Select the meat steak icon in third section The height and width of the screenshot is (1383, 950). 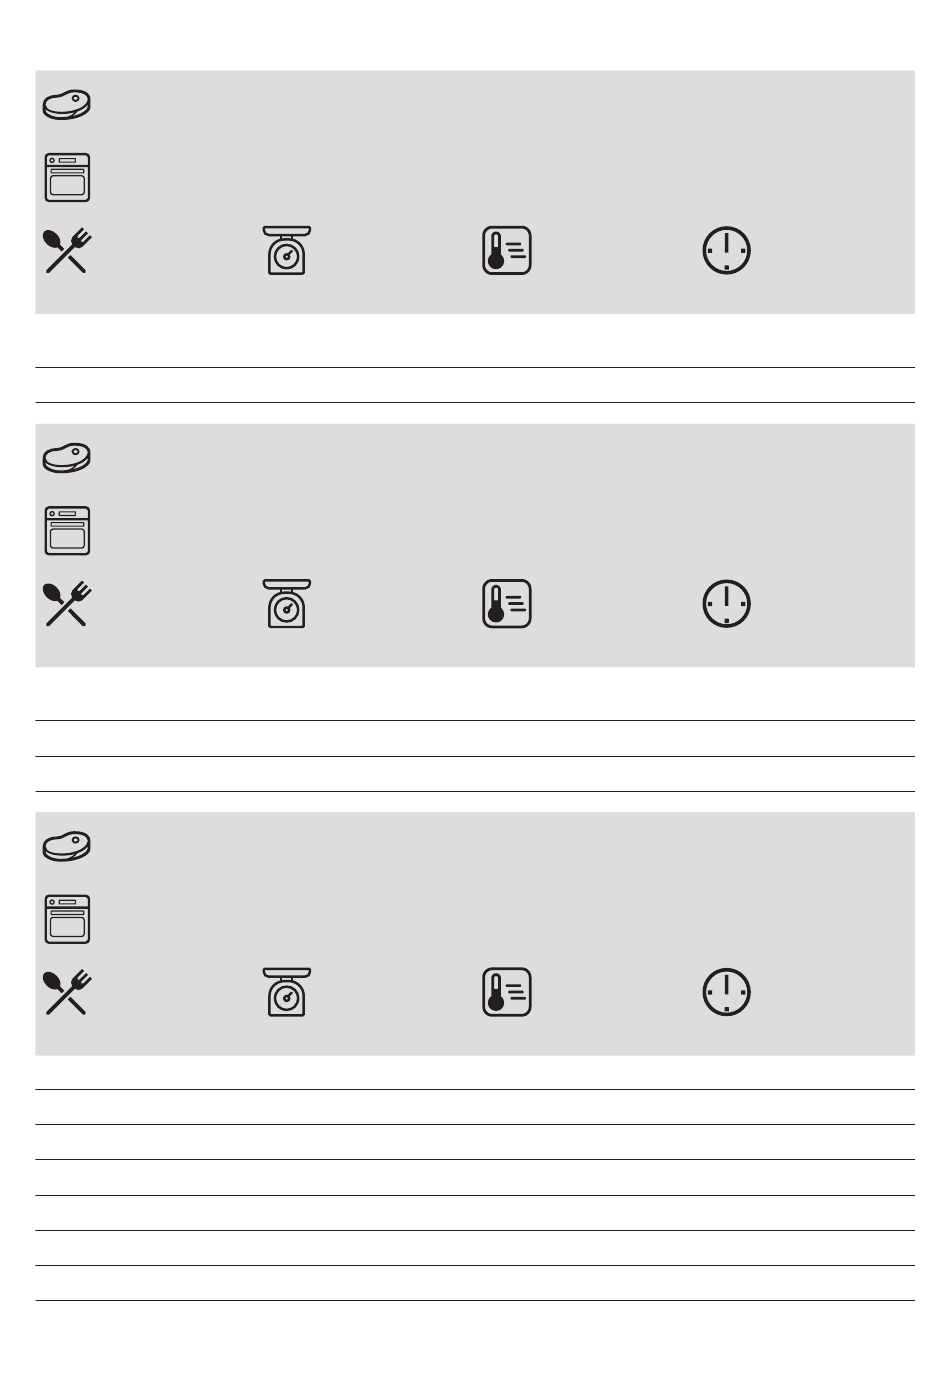pos(67,846)
